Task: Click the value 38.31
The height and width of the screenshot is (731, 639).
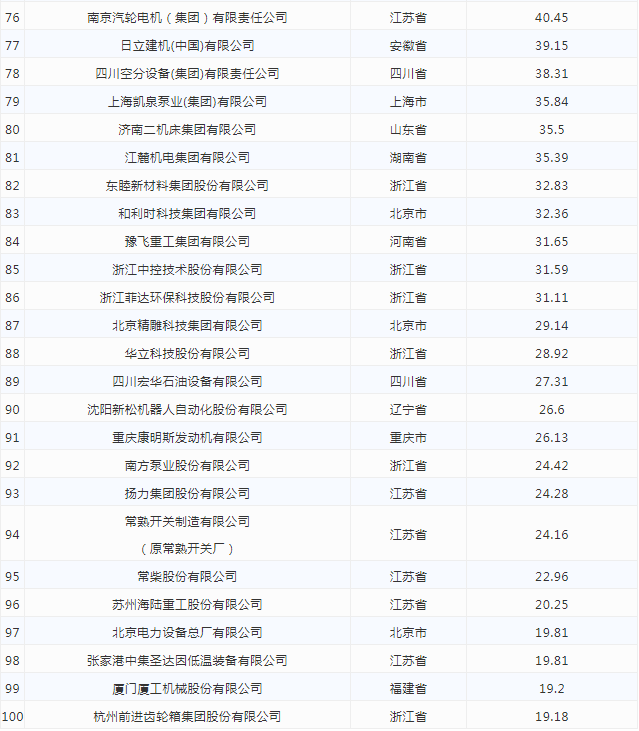Action: [x=551, y=74]
